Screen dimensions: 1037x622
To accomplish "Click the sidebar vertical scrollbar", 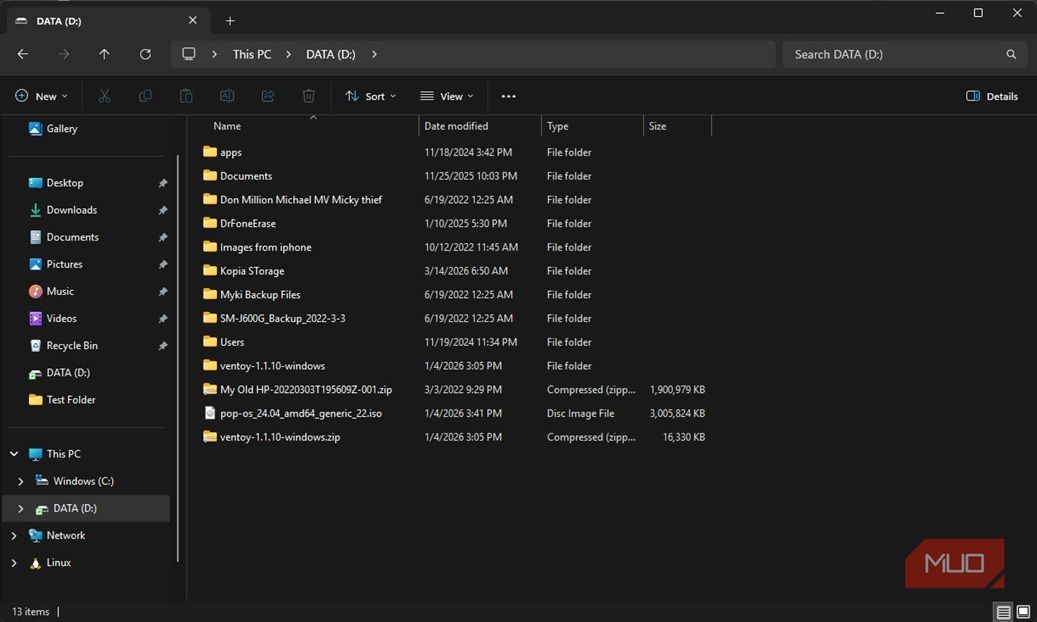I will pyautogui.click(x=177, y=357).
